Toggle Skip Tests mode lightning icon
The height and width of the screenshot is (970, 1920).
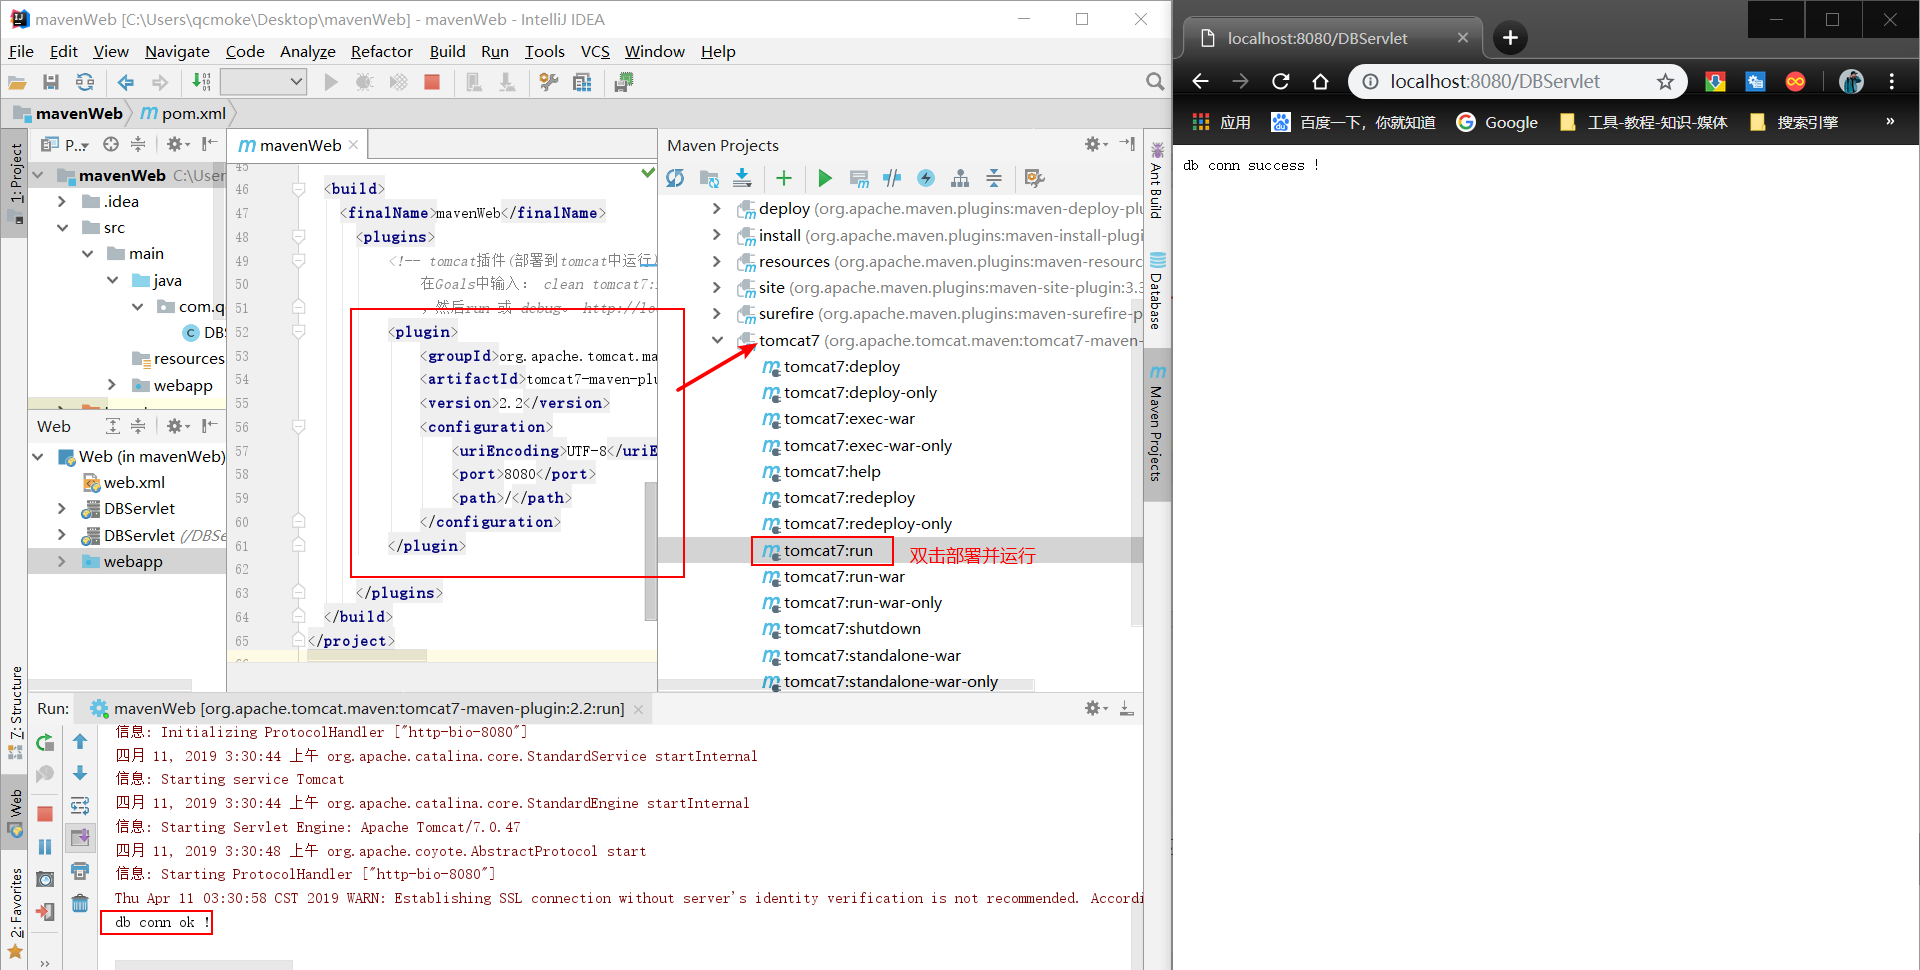pyautogui.click(x=926, y=178)
